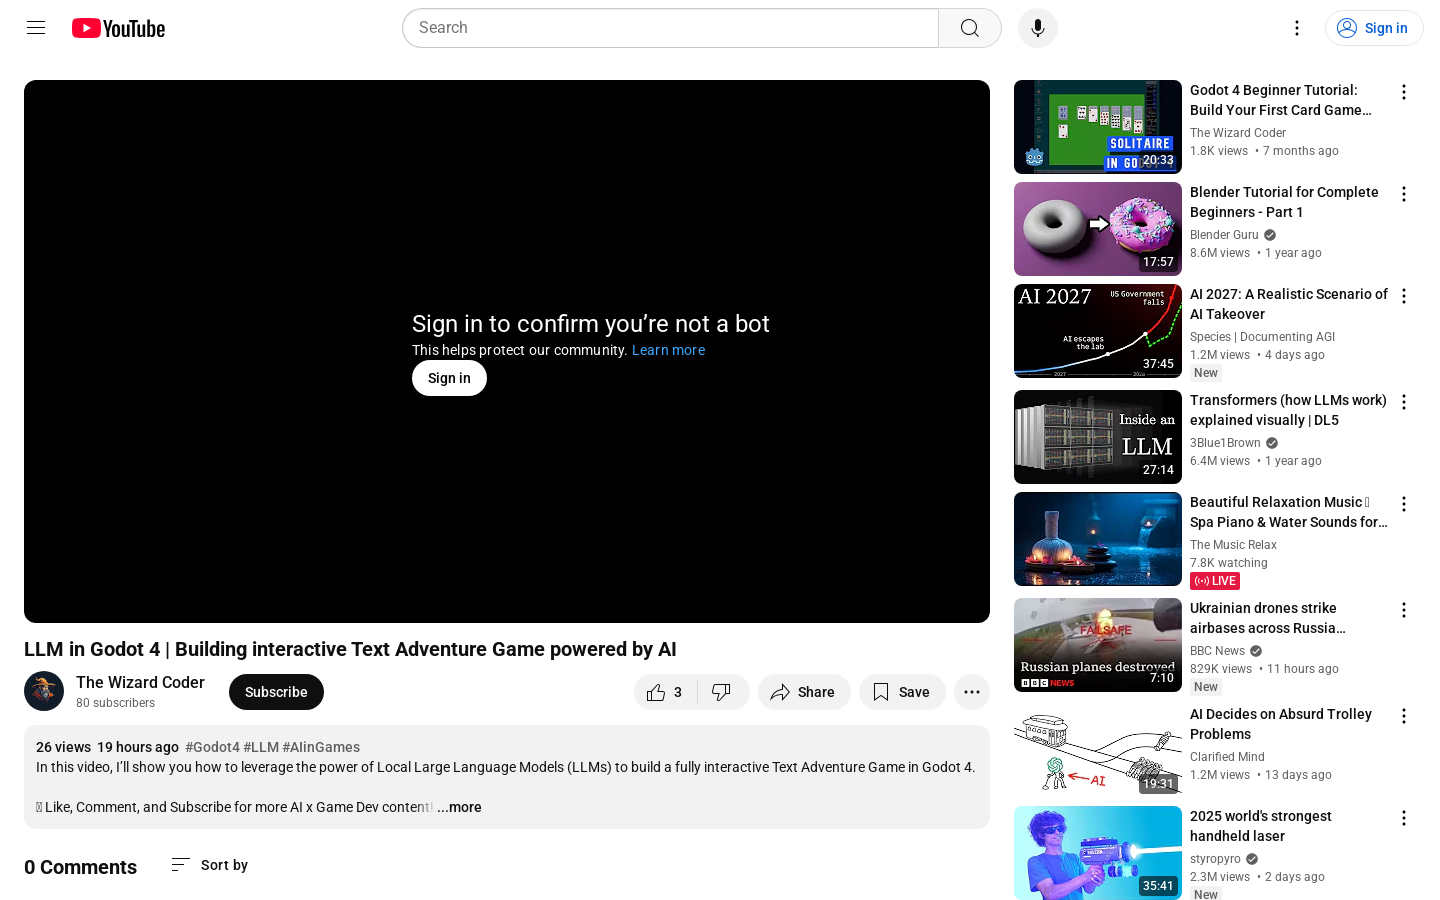
Task: Start voice search with microphone
Action: click(x=1038, y=28)
